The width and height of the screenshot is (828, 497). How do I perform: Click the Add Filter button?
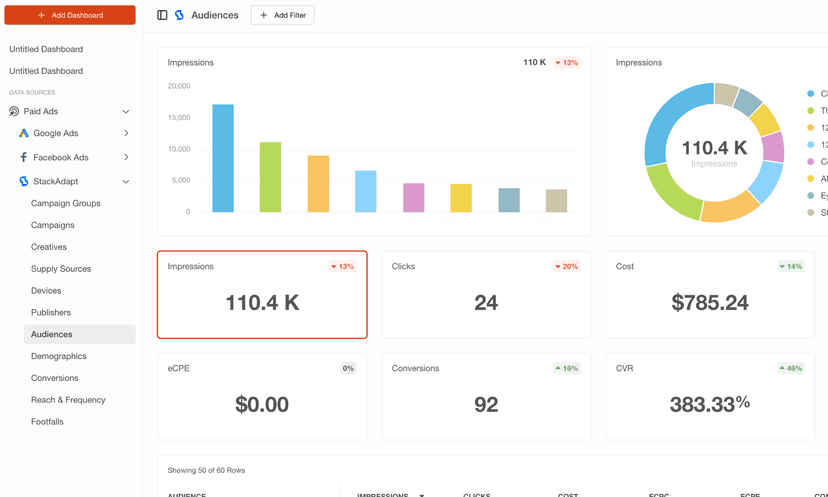tap(282, 15)
